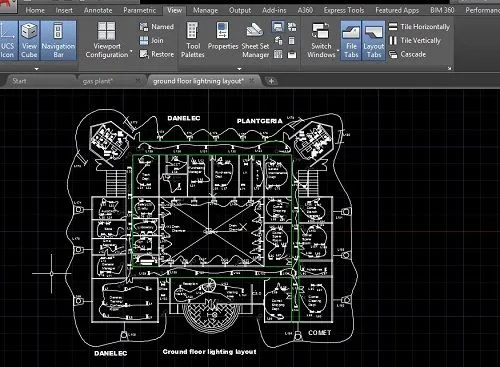Viewport: 500px width, 367px height.
Task: Click middle-right small palette icon in Palettes panel
Action: 292,41
